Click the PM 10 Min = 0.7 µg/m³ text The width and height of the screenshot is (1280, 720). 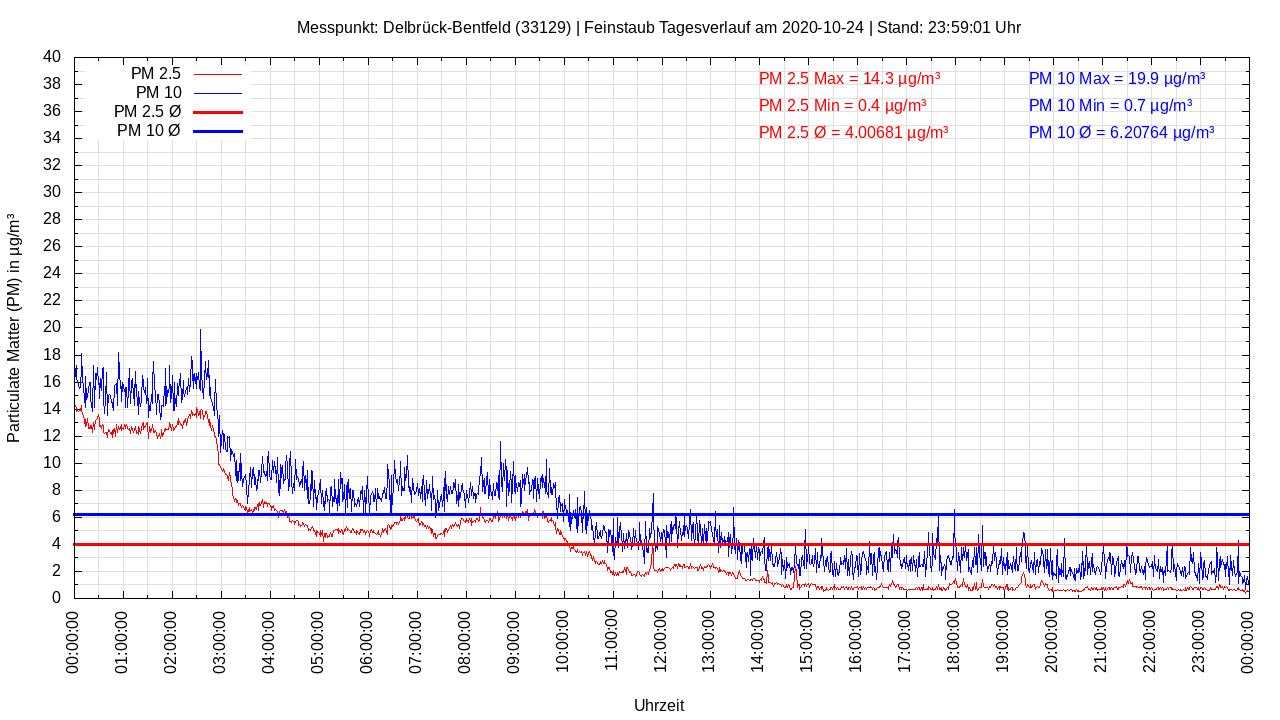coord(1110,105)
